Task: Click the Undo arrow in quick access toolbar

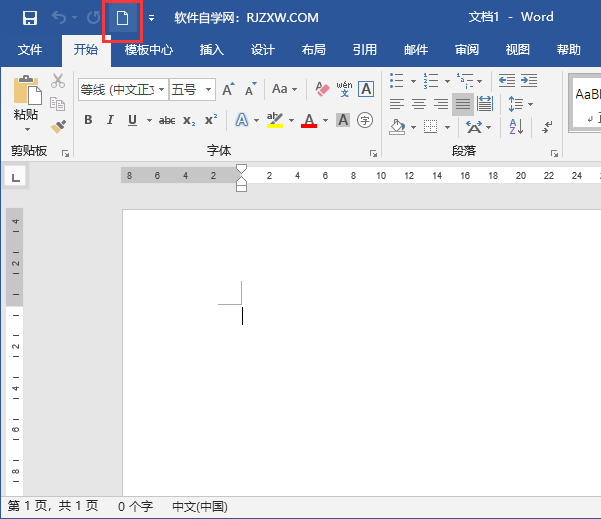Action: point(59,18)
